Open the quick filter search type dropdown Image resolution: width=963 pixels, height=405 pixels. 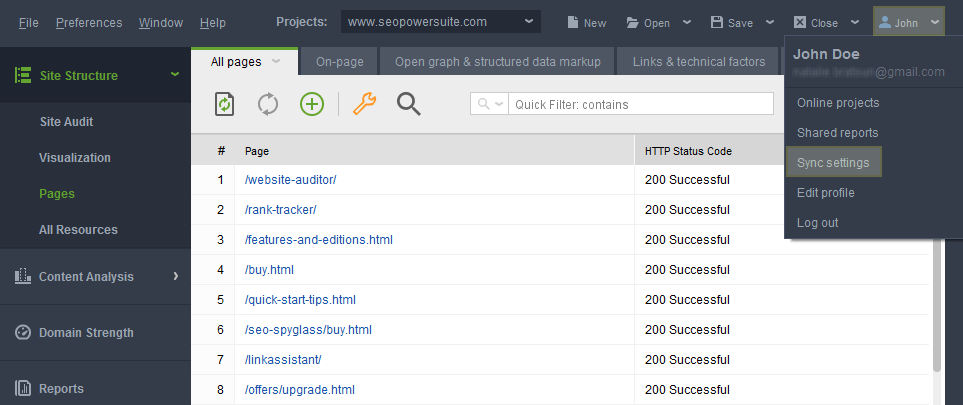point(489,104)
